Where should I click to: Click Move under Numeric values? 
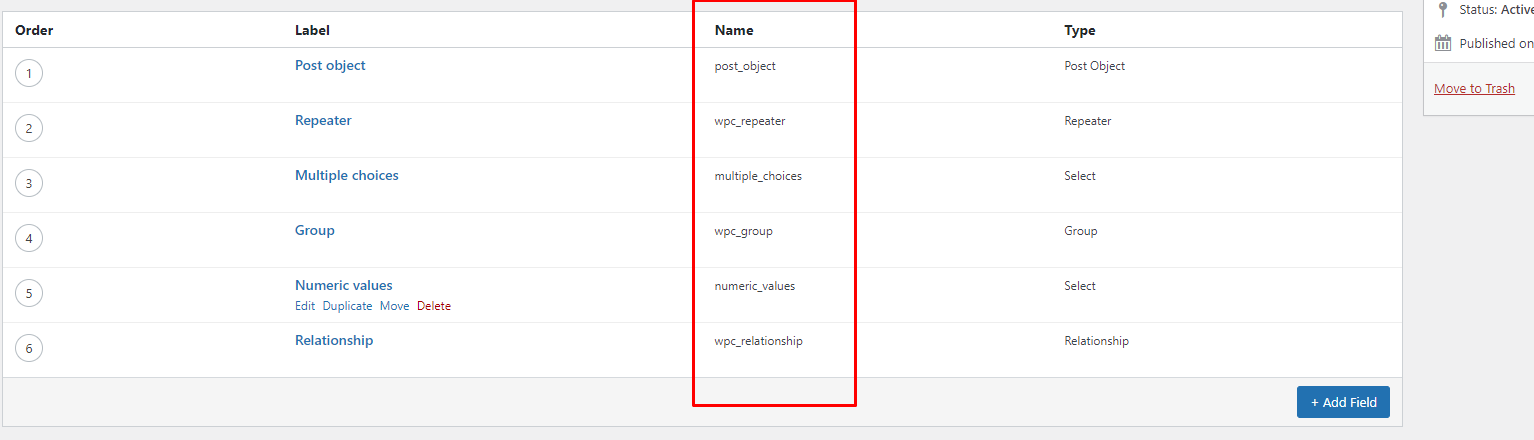pos(394,306)
